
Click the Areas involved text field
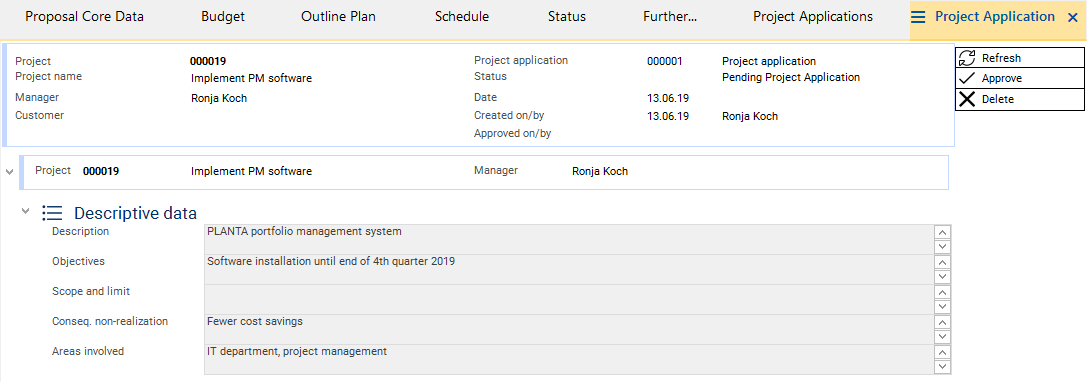click(569, 359)
